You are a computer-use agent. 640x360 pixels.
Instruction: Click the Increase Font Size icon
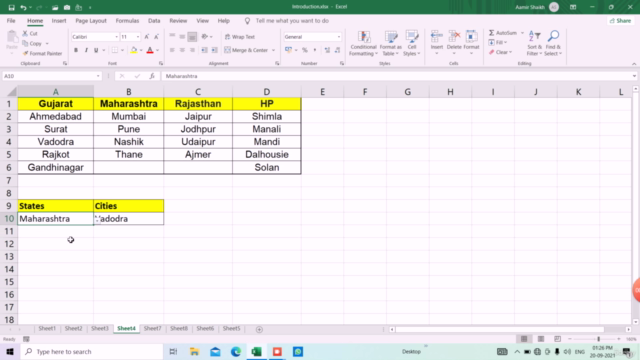point(147,37)
